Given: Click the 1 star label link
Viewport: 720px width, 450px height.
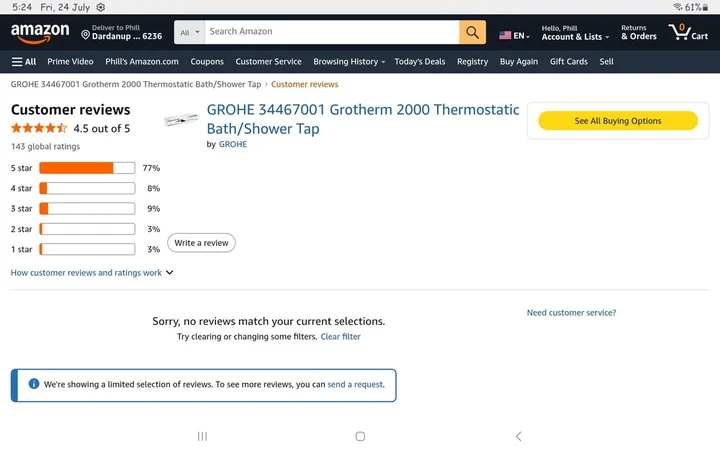Looking at the screenshot, I should point(22,249).
